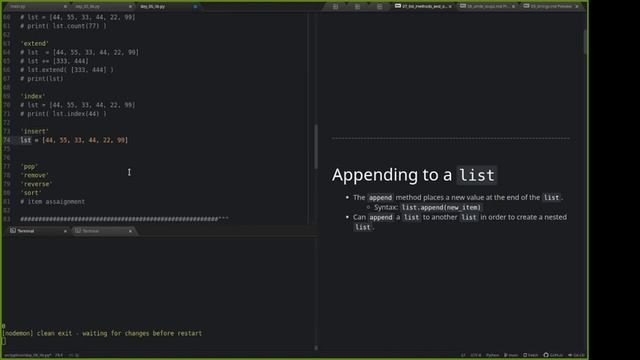Click the git branch indicator in status bar
Screen dimensions: 640x360
point(511,355)
